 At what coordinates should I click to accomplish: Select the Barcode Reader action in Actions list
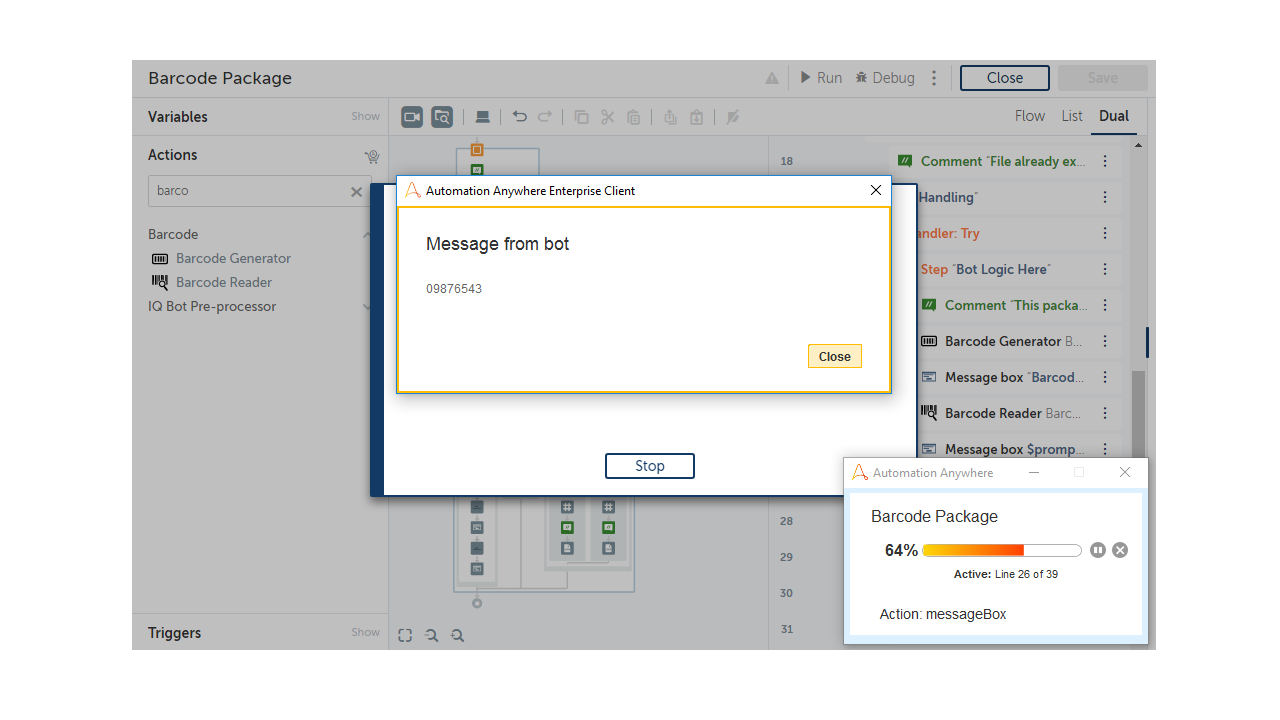212,282
